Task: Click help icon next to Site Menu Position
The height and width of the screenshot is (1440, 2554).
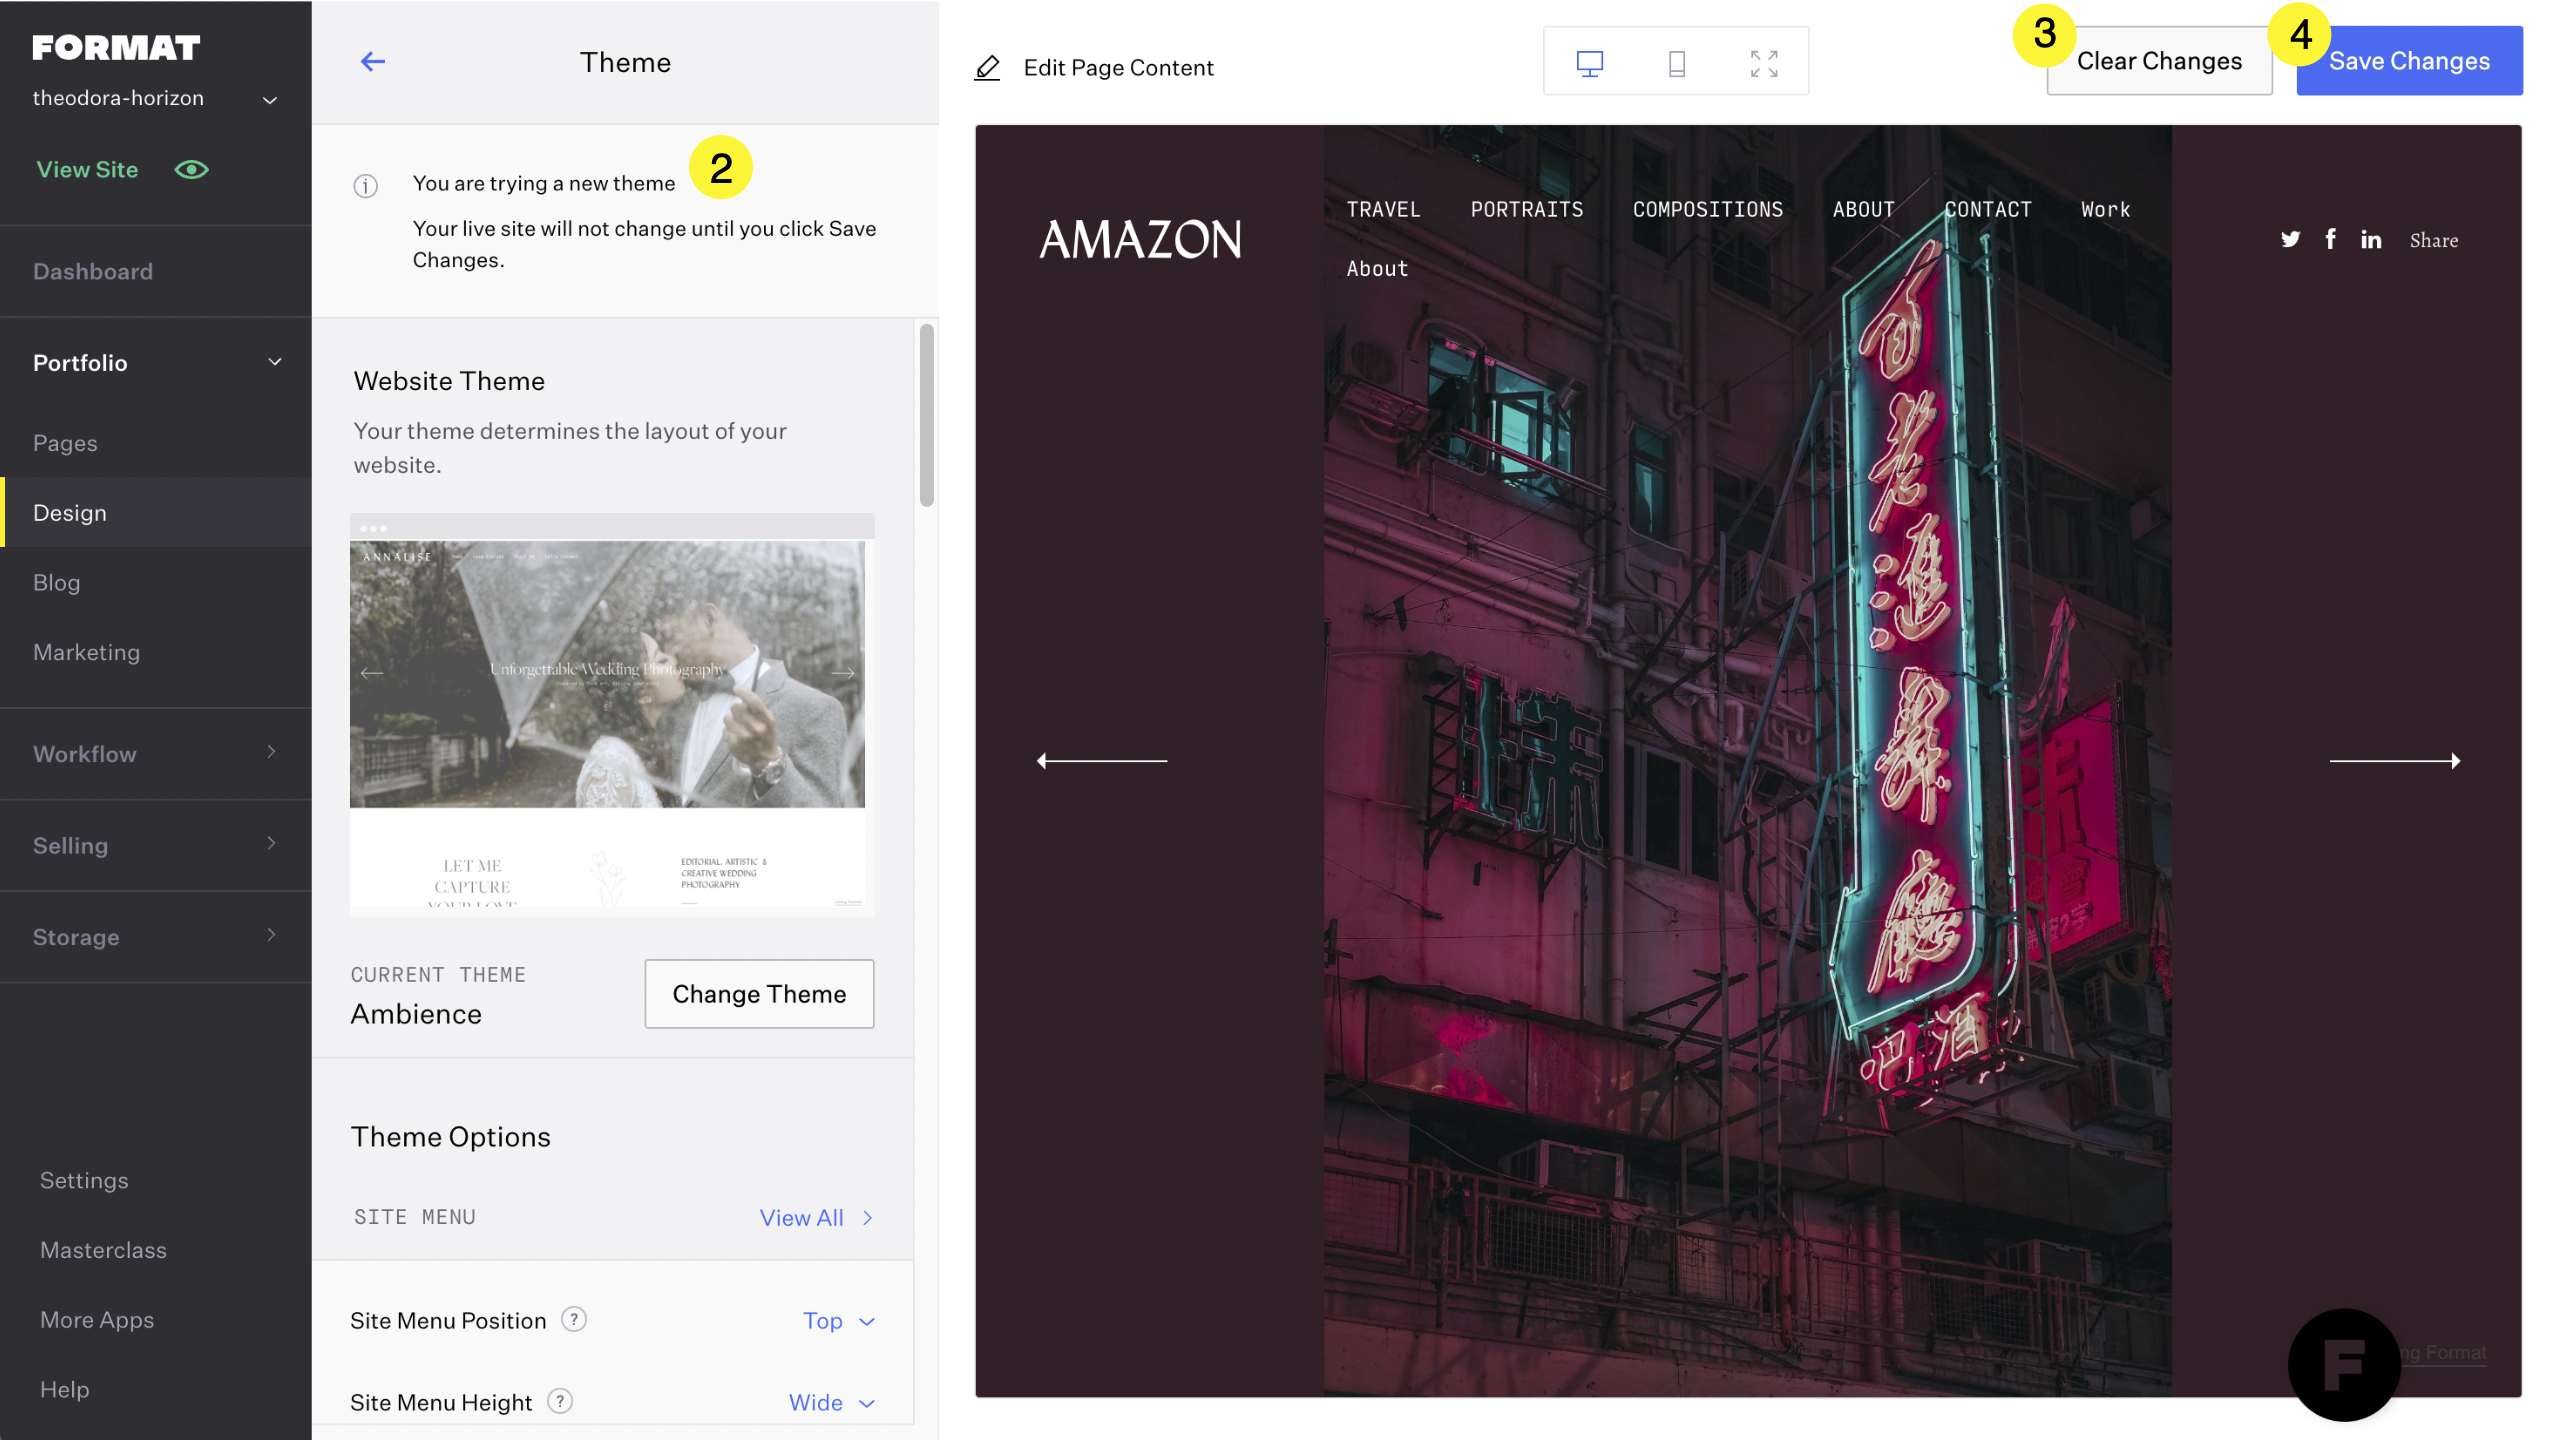Action: coord(574,1320)
